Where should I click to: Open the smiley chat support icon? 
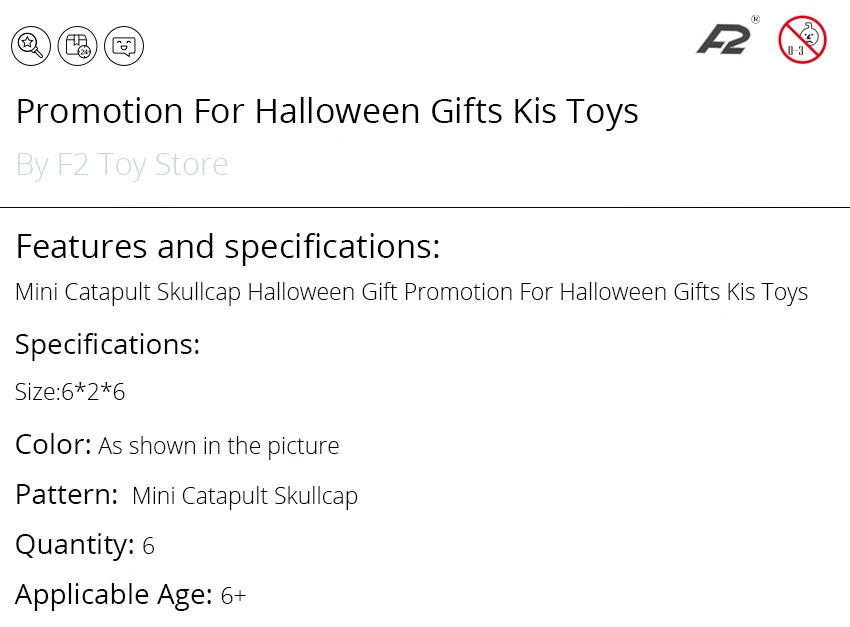point(124,46)
